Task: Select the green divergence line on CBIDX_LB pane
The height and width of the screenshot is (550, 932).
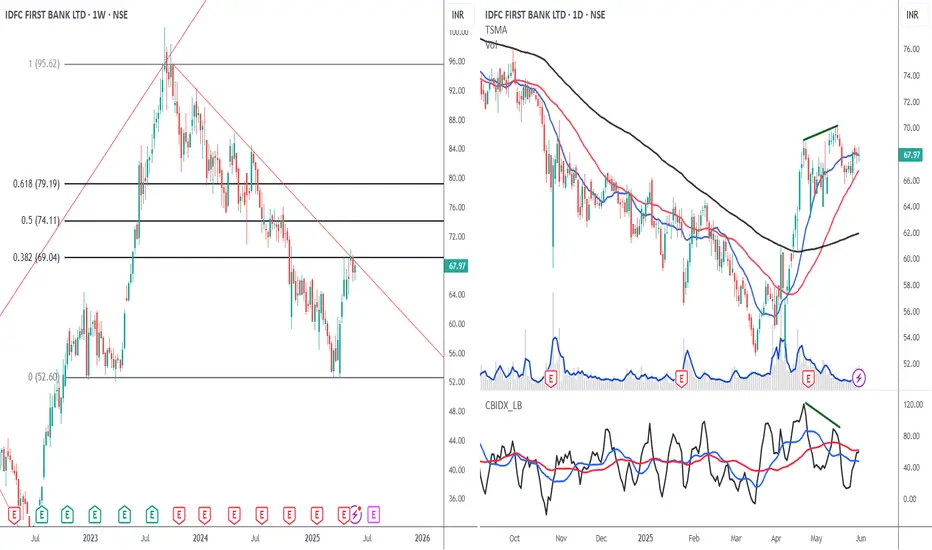Action: coord(821,415)
